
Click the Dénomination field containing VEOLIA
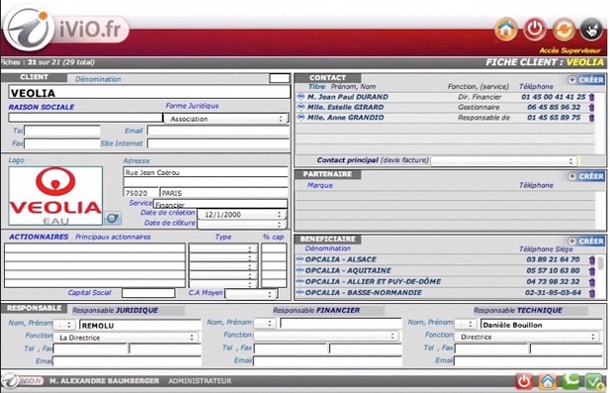click(149, 93)
